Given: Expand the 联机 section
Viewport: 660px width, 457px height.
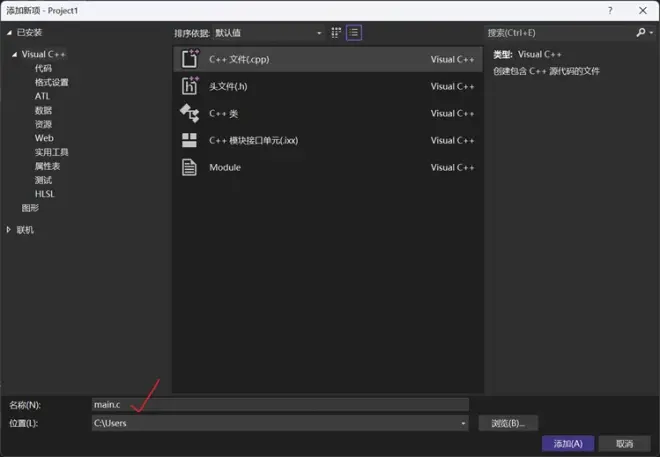Looking at the screenshot, I should (8, 230).
